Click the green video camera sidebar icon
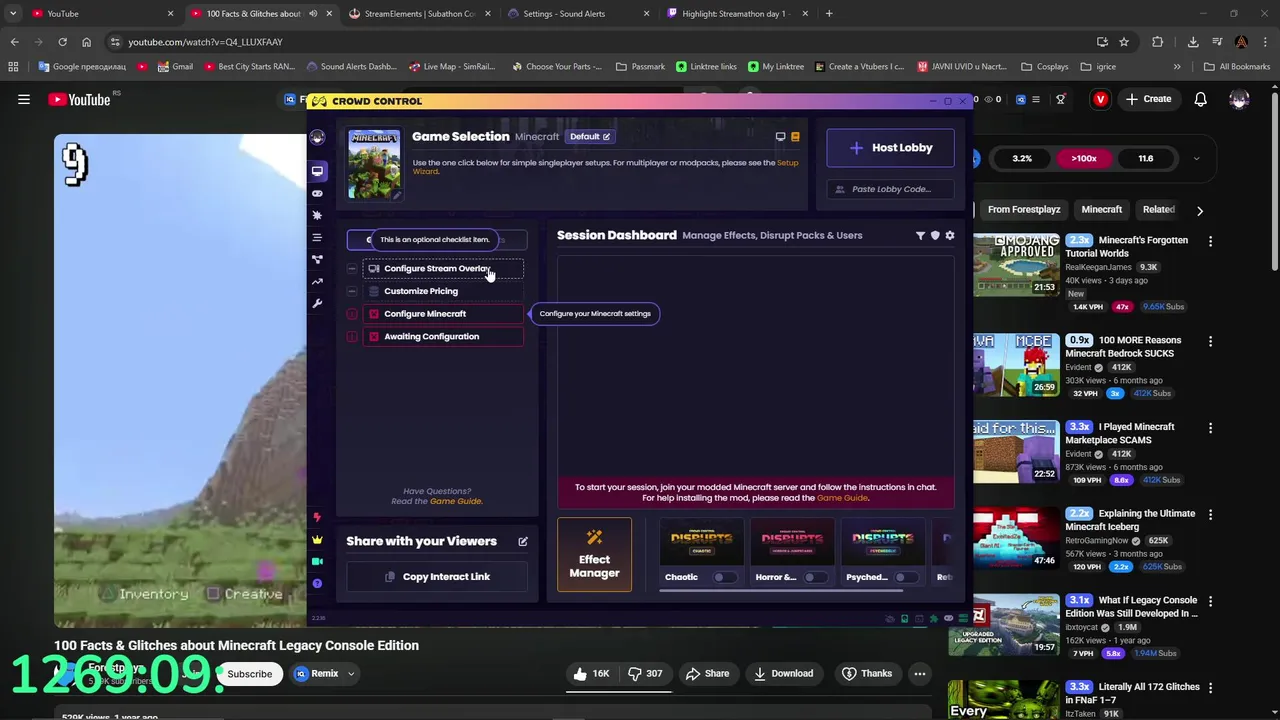 point(317,561)
